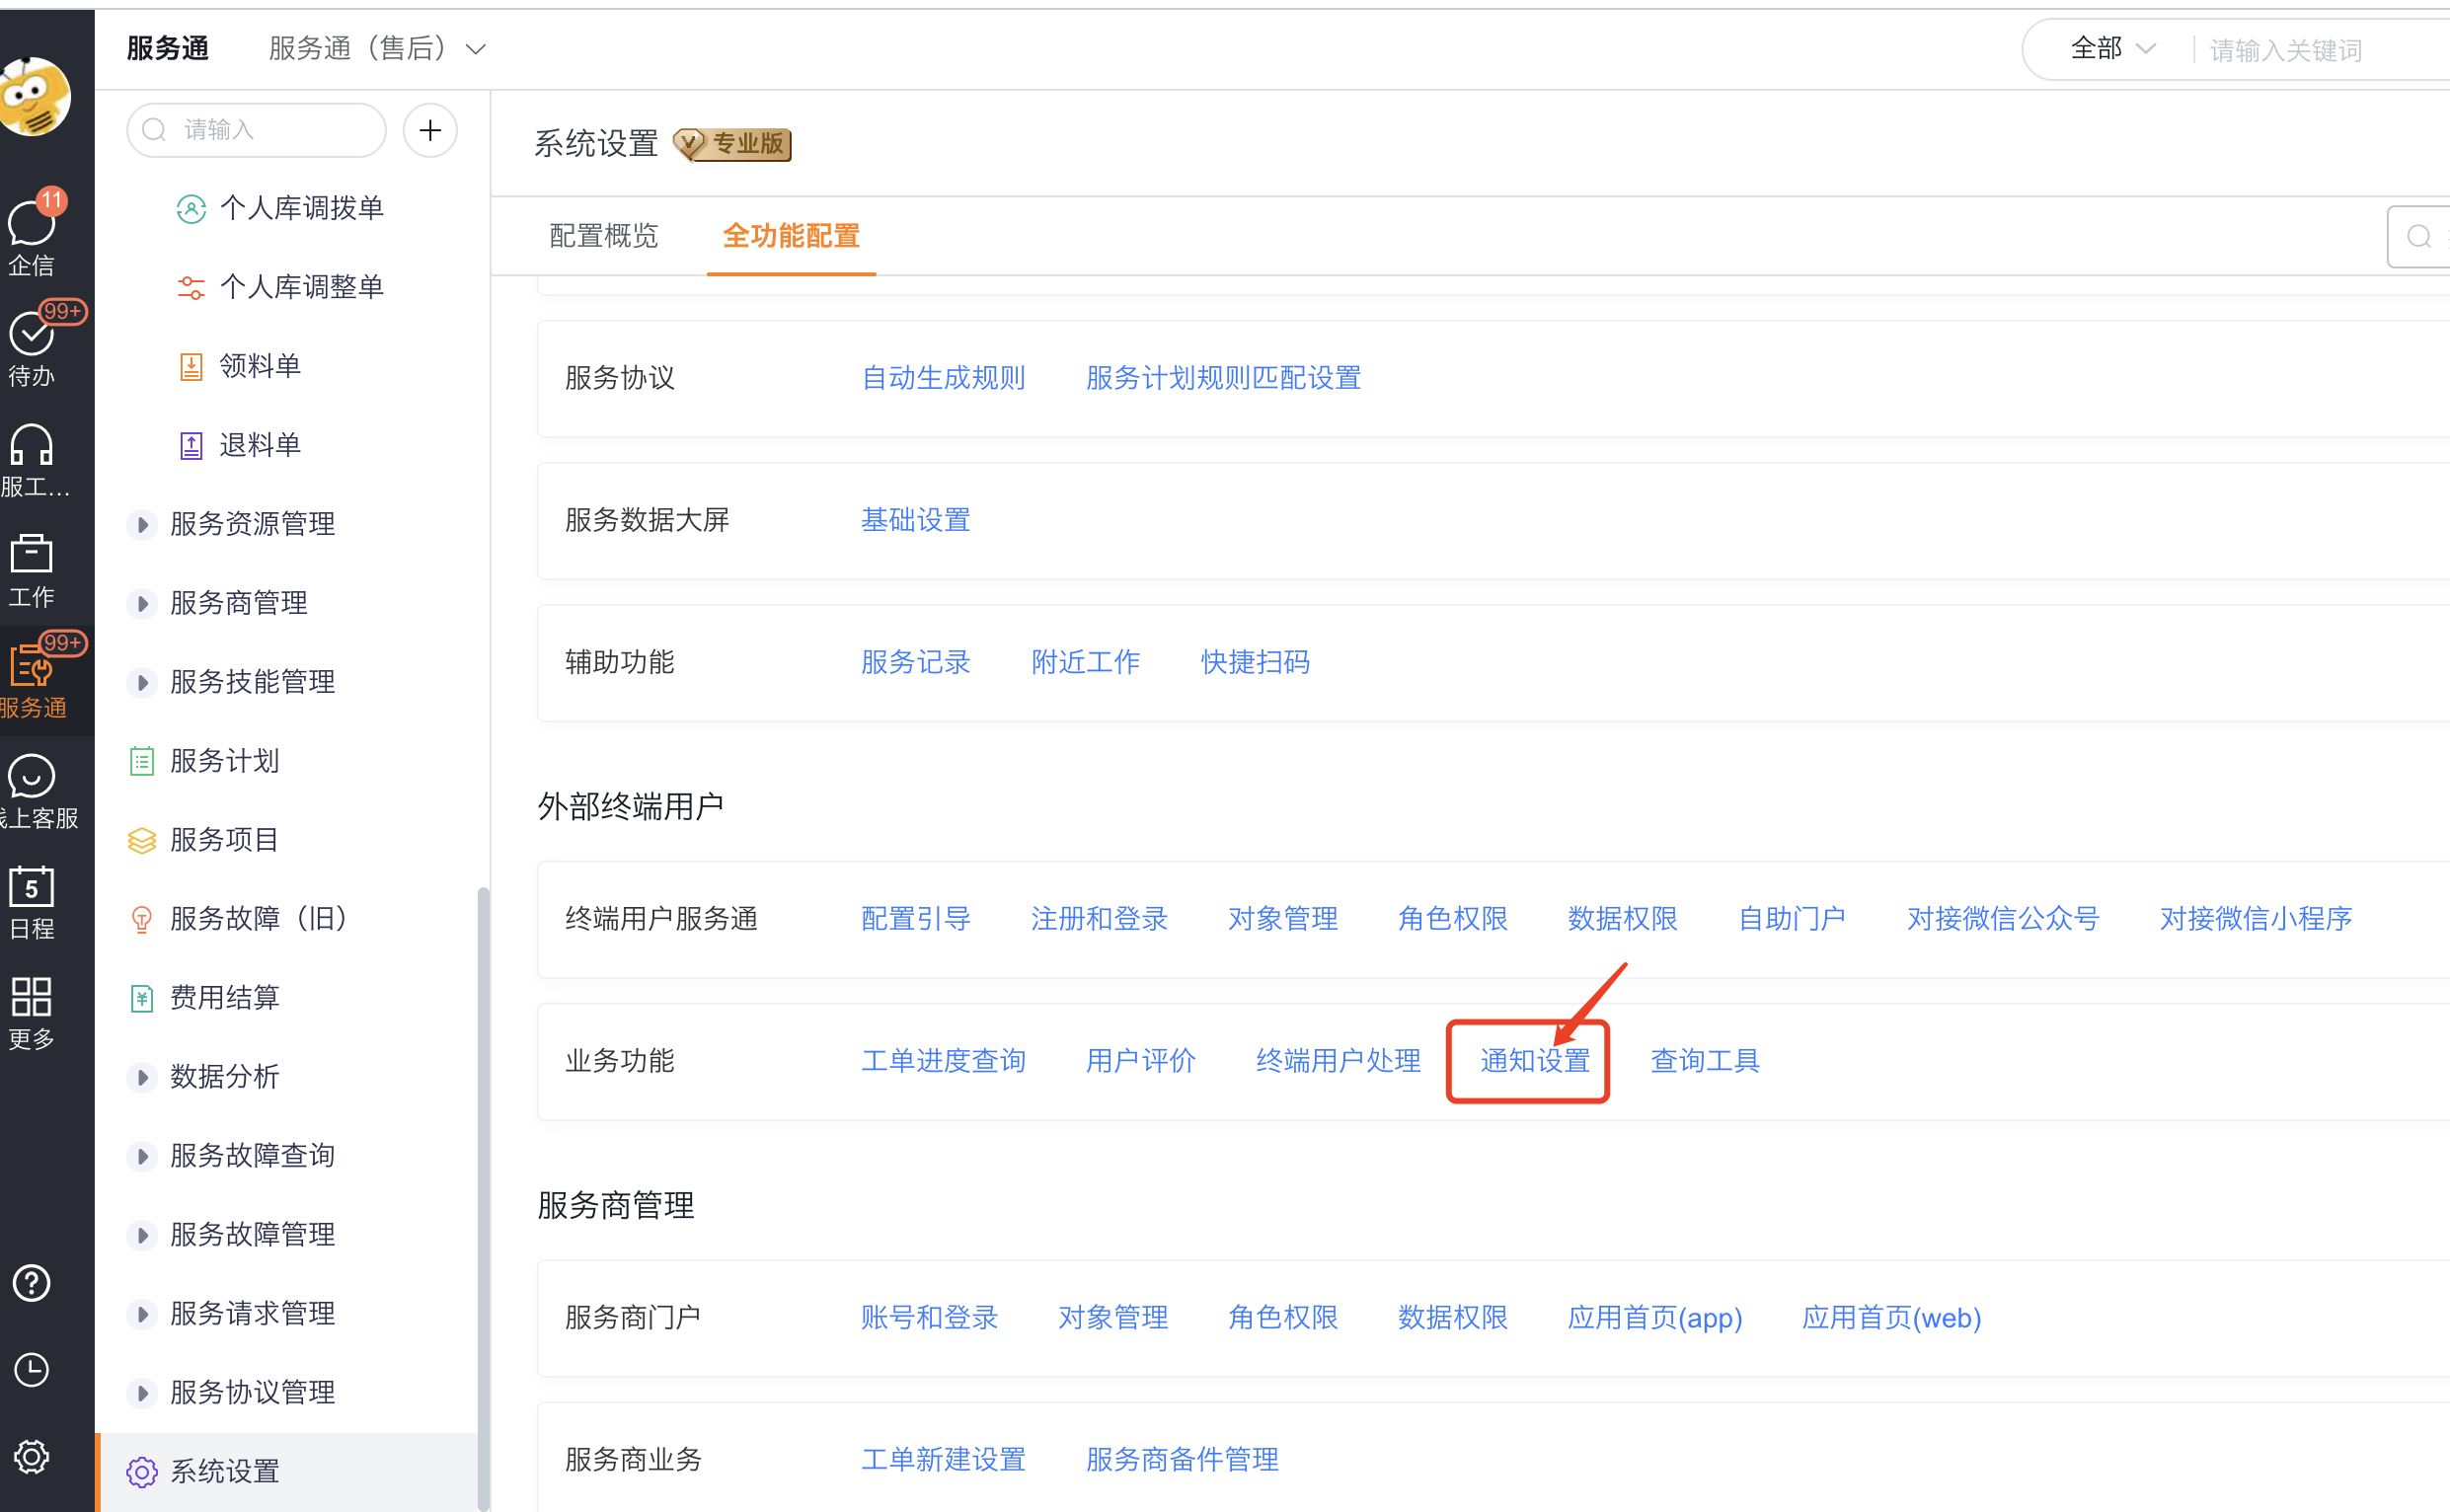Open the 全部 search scope dropdown
Image resolution: width=2450 pixels, height=1512 pixels.
2111,48
